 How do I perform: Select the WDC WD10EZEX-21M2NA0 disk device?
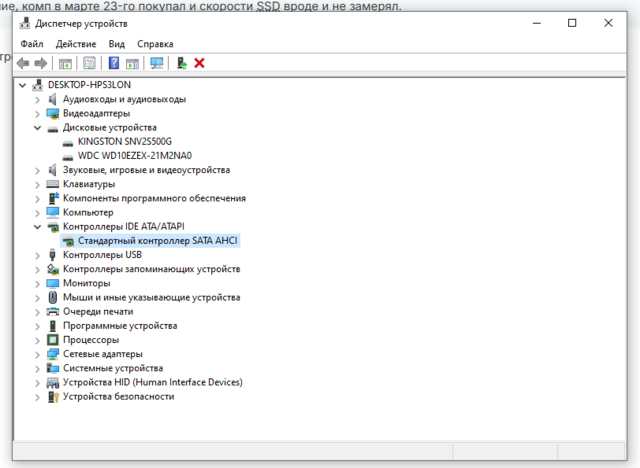134,156
